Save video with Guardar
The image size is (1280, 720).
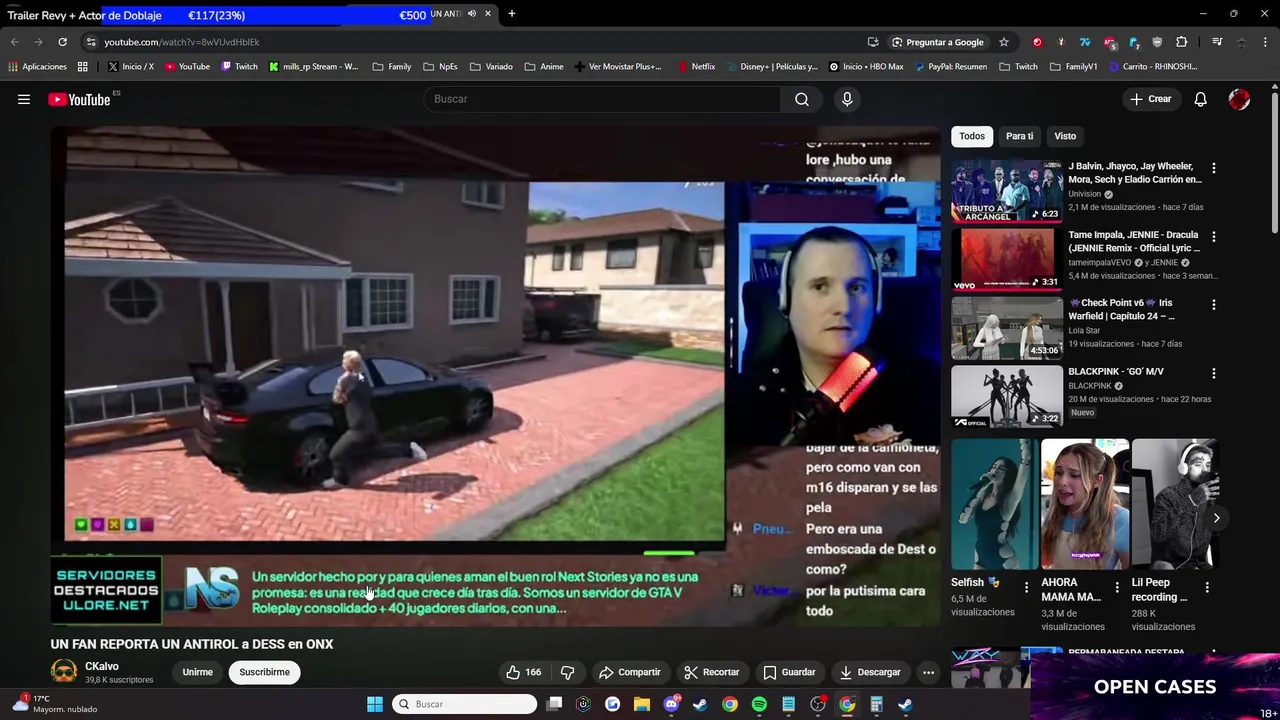[789, 672]
